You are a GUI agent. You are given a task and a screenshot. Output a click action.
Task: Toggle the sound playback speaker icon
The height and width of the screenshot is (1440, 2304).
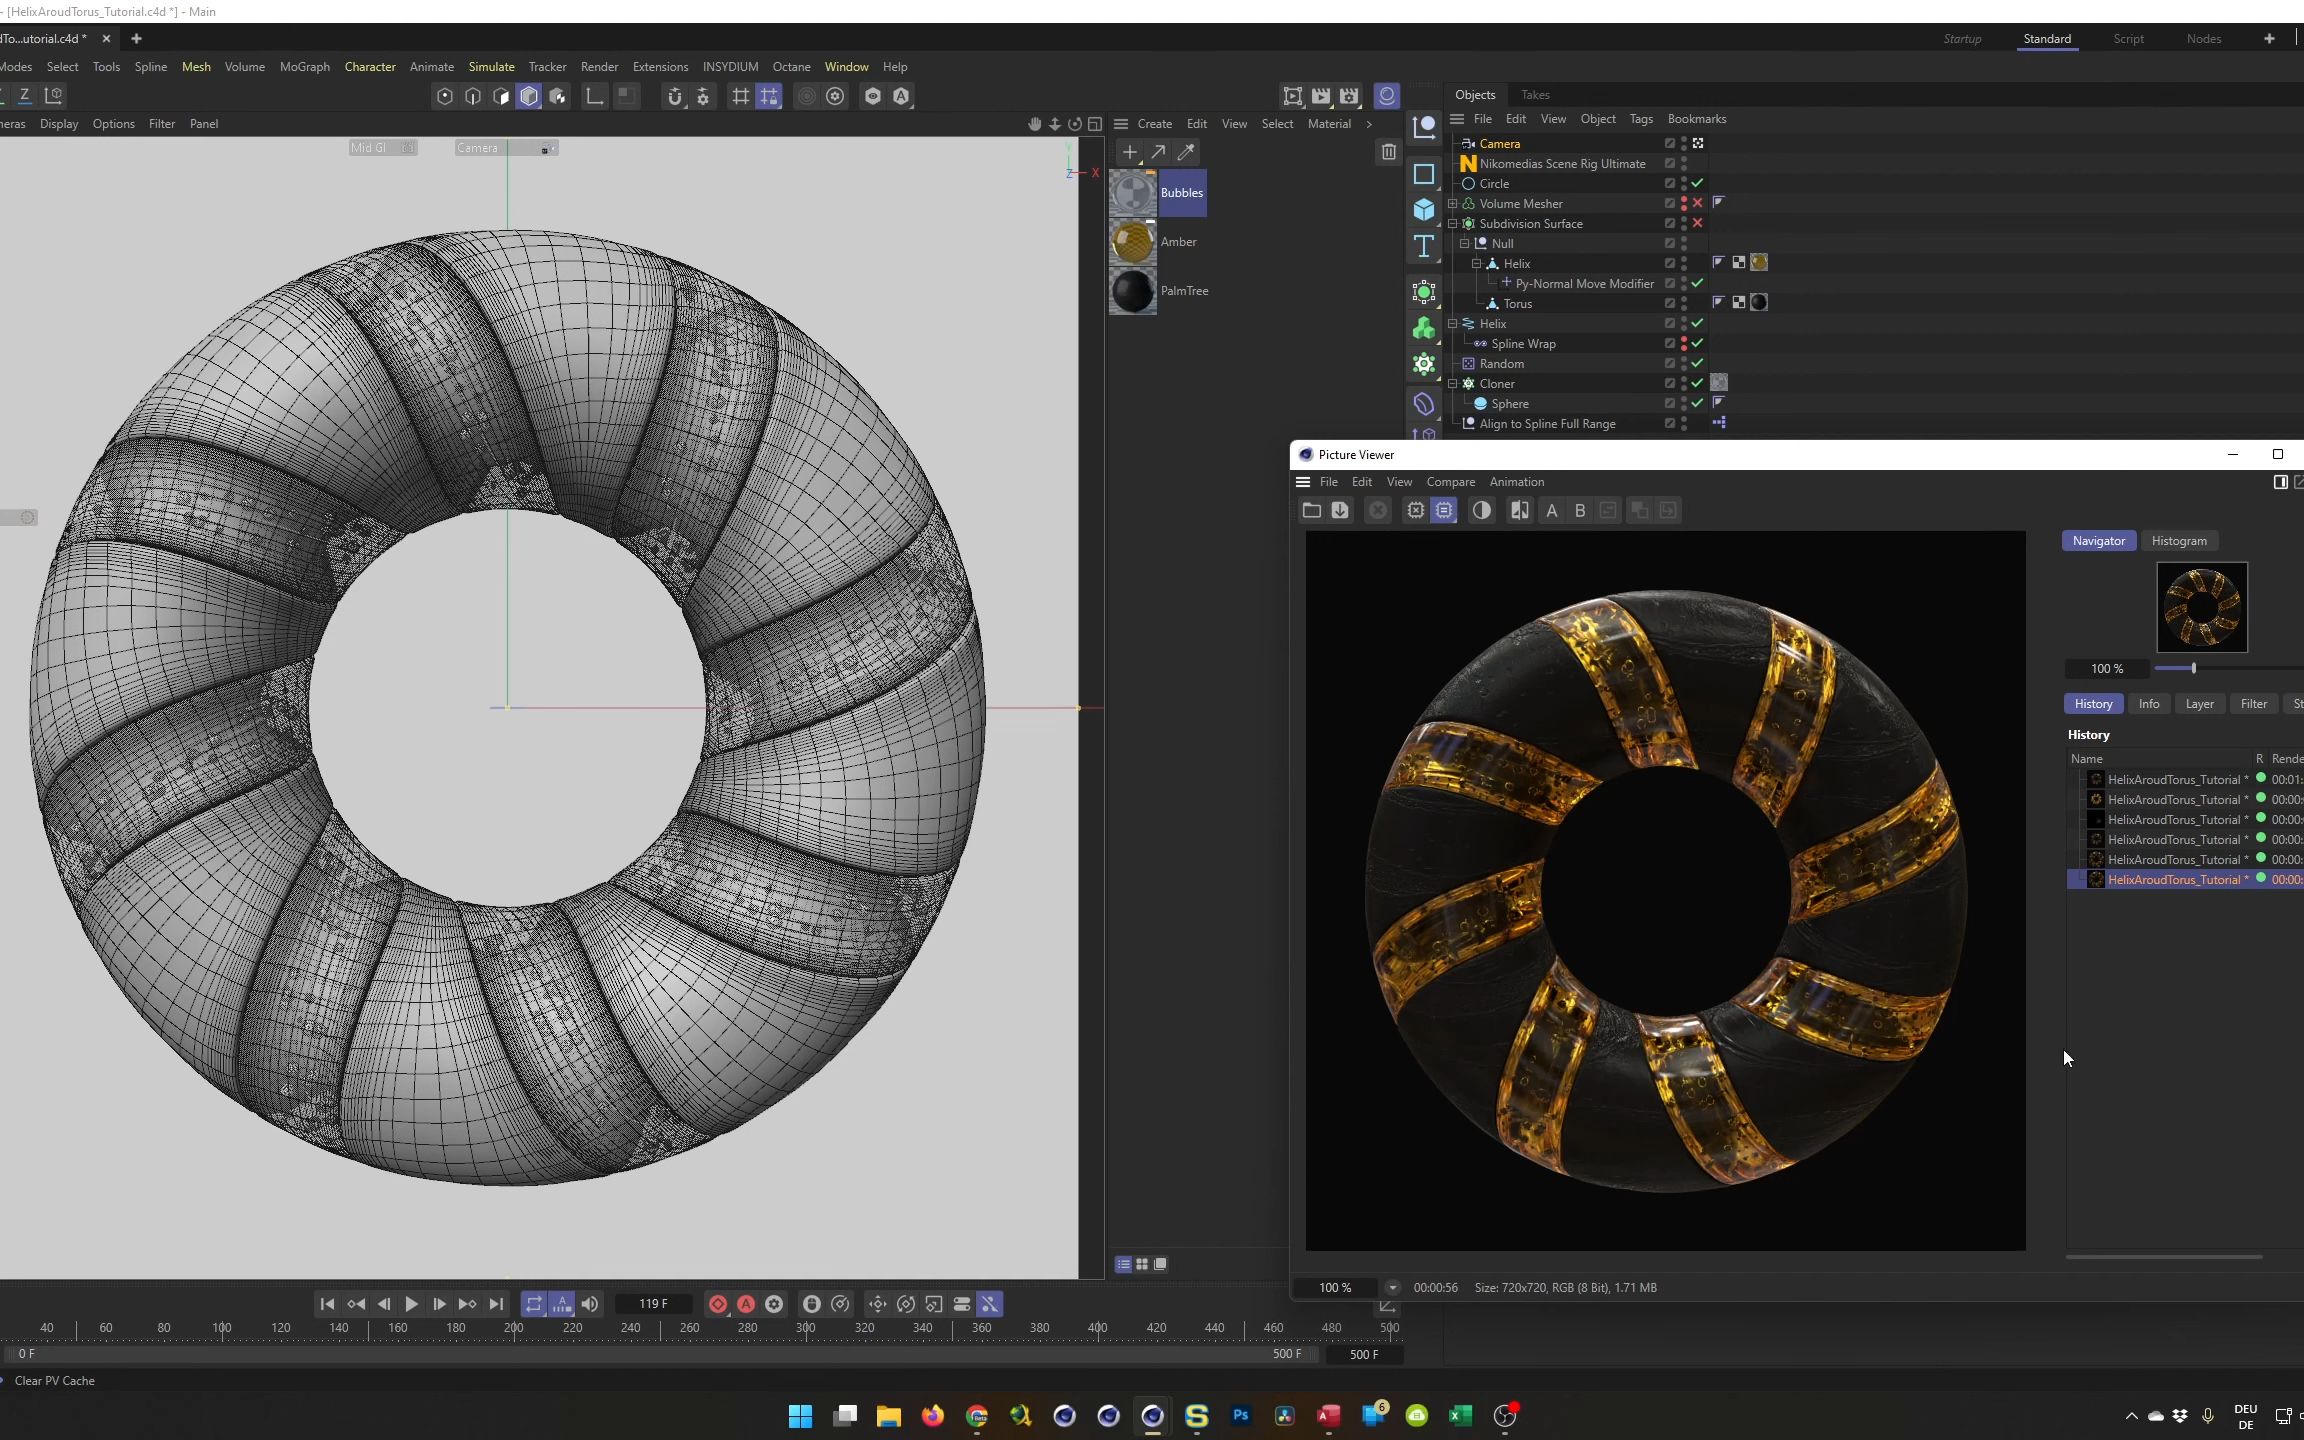coord(590,1304)
